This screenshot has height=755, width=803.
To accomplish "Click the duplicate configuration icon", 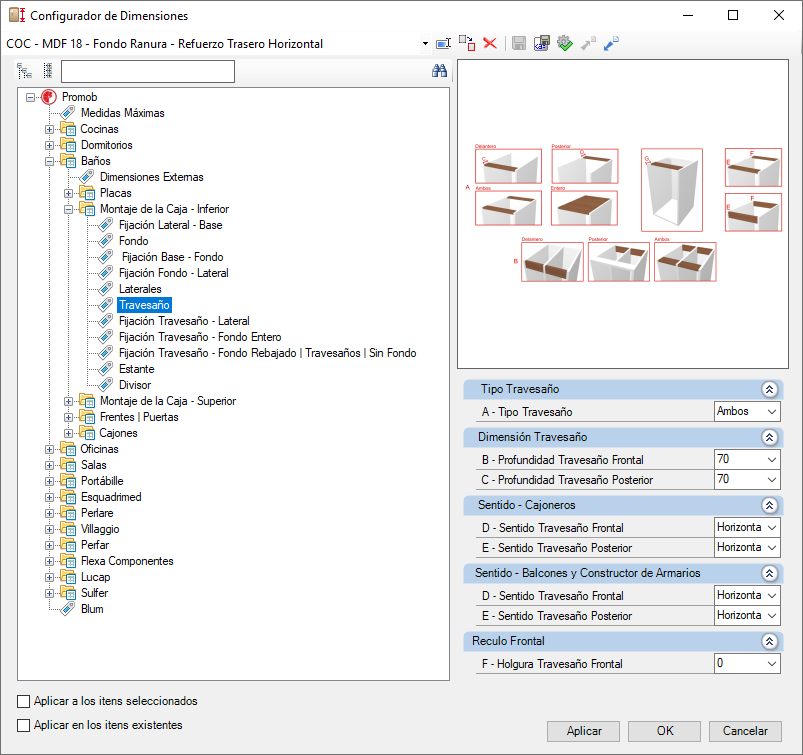I will pyautogui.click(x=467, y=43).
